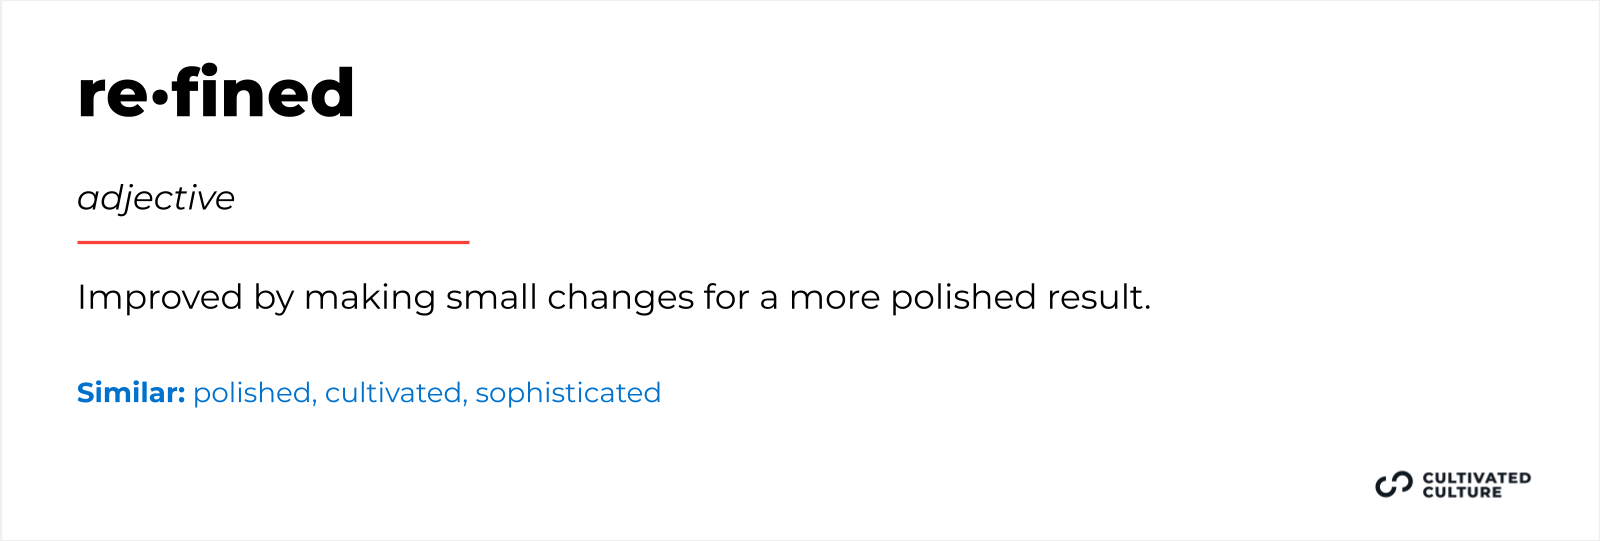Screen dimensions: 1600x541
Task: Click the Cultivated Culture chain-link logo icon
Action: [1393, 485]
